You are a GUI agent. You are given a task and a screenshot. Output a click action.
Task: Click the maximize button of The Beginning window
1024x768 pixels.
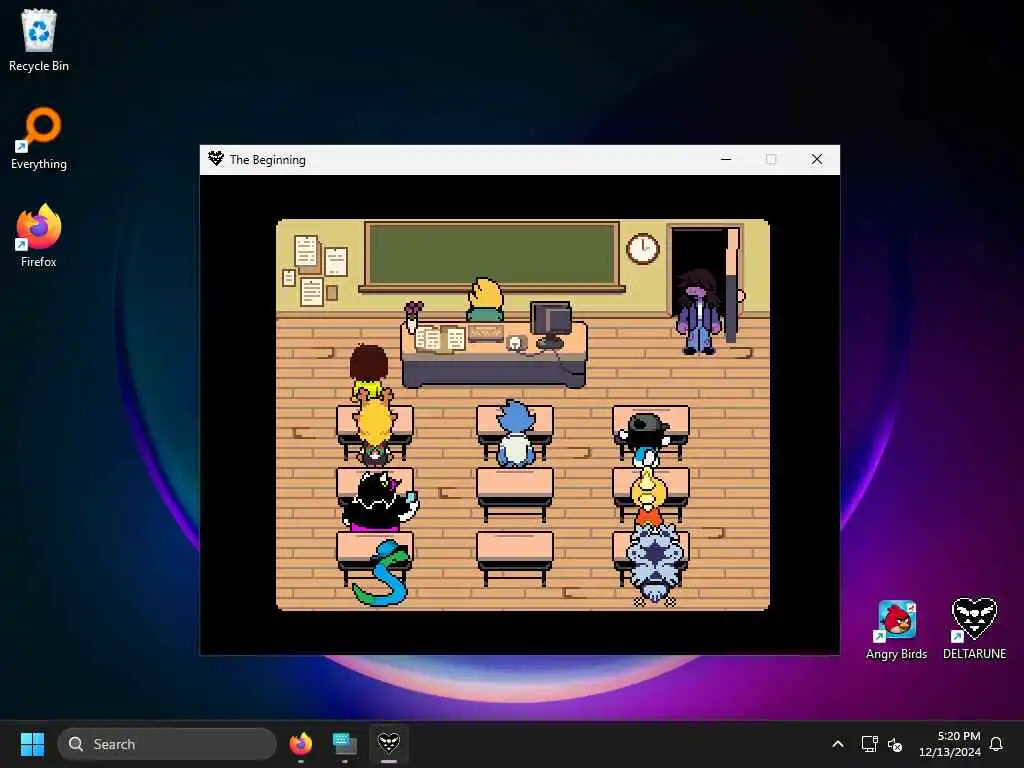click(771, 159)
